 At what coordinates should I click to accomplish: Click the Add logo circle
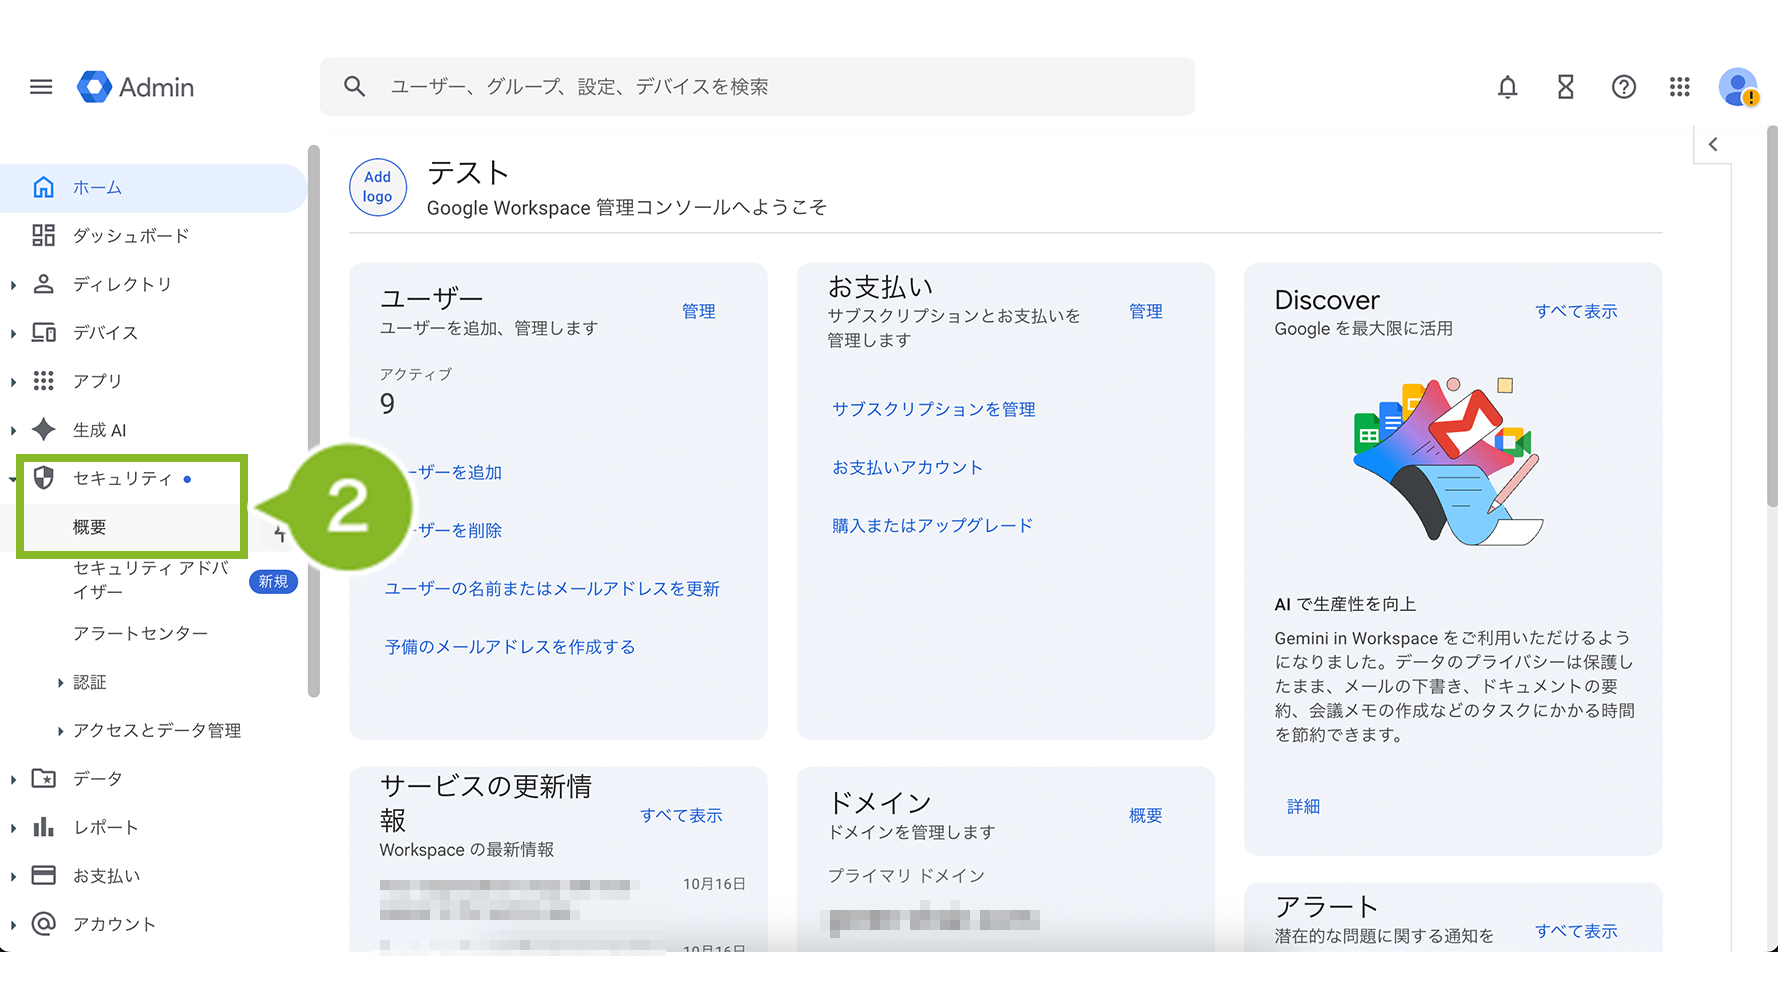click(378, 187)
